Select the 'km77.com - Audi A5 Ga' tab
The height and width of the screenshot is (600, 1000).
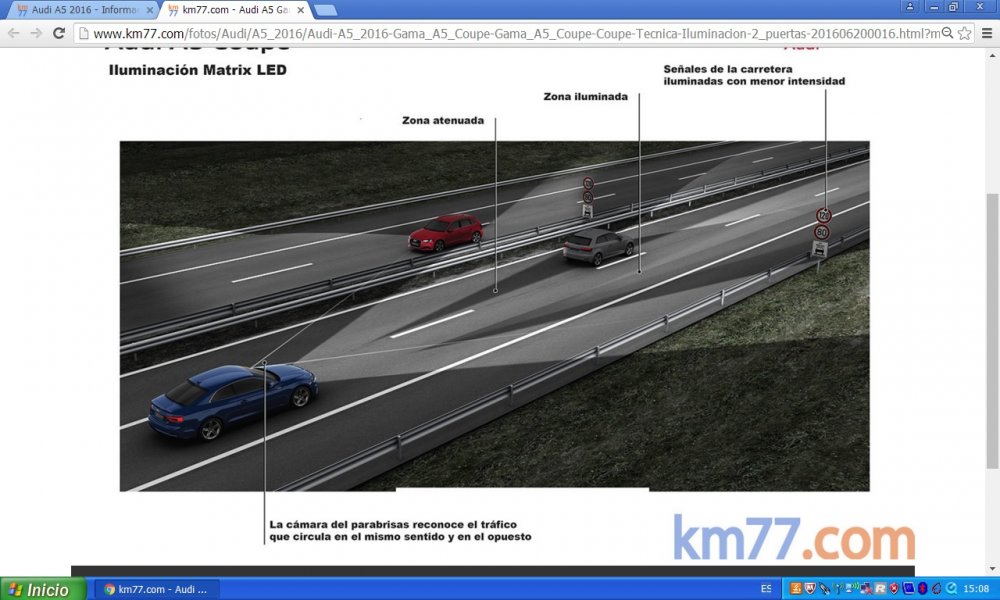tap(235, 10)
